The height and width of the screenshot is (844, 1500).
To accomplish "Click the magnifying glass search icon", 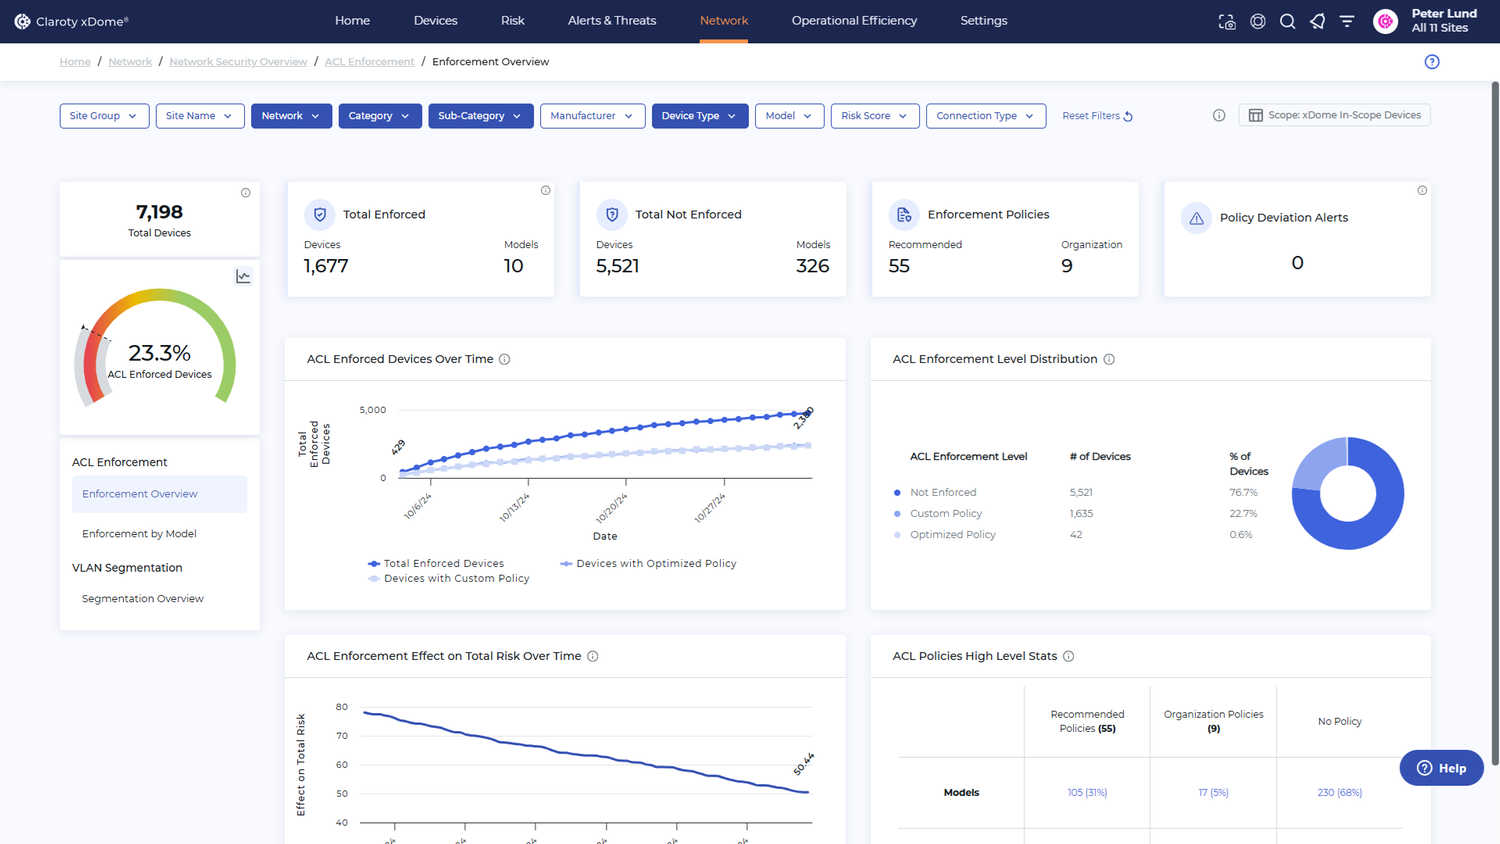I will tap(1288, 21).
